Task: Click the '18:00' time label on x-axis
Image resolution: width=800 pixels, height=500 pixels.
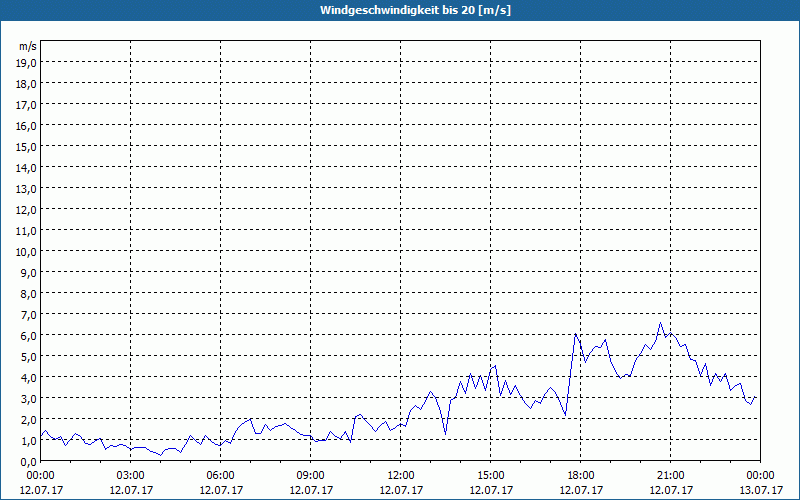Action: (581, 476)
